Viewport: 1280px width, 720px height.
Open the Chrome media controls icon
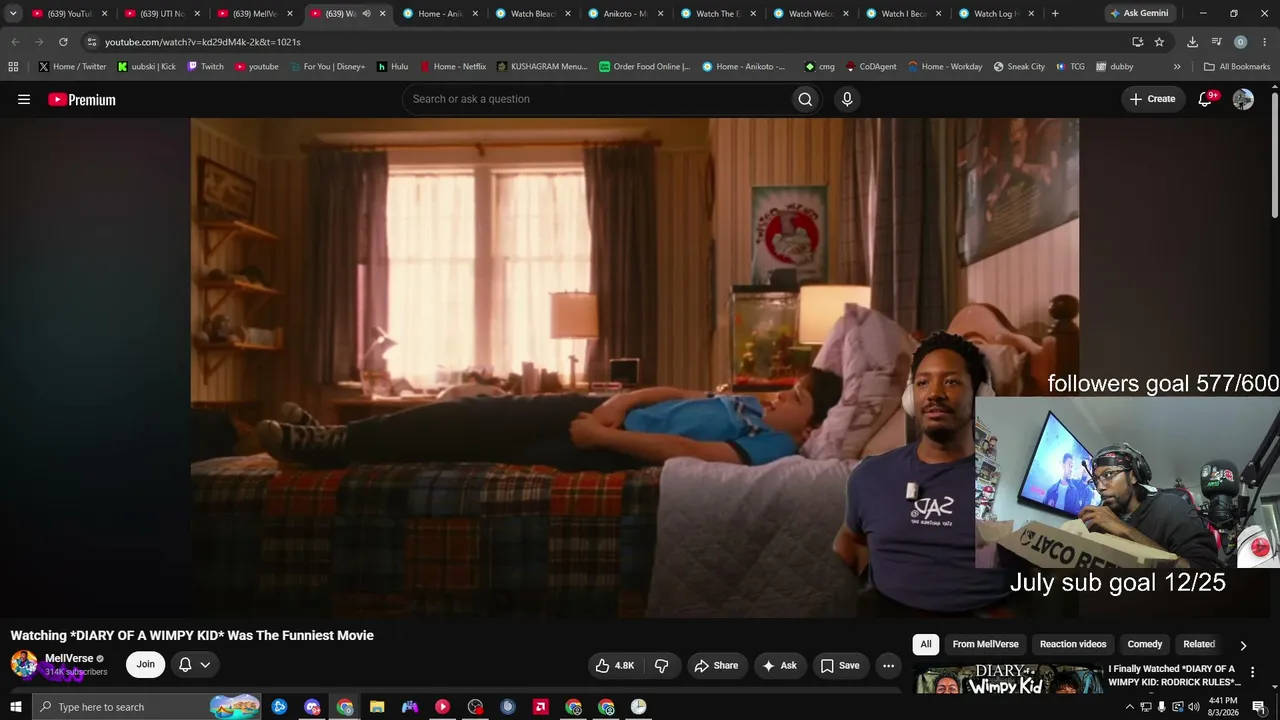click(1216, 42)
